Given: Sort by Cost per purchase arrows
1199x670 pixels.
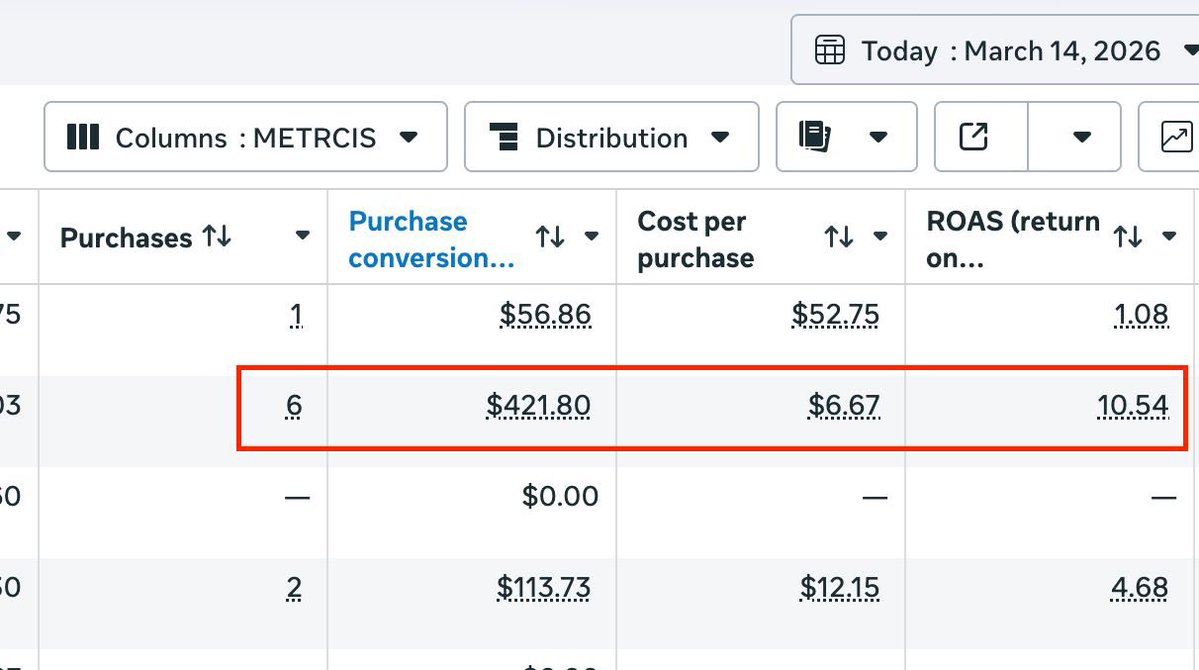Looking at the screenshot, I should [838, 237].
